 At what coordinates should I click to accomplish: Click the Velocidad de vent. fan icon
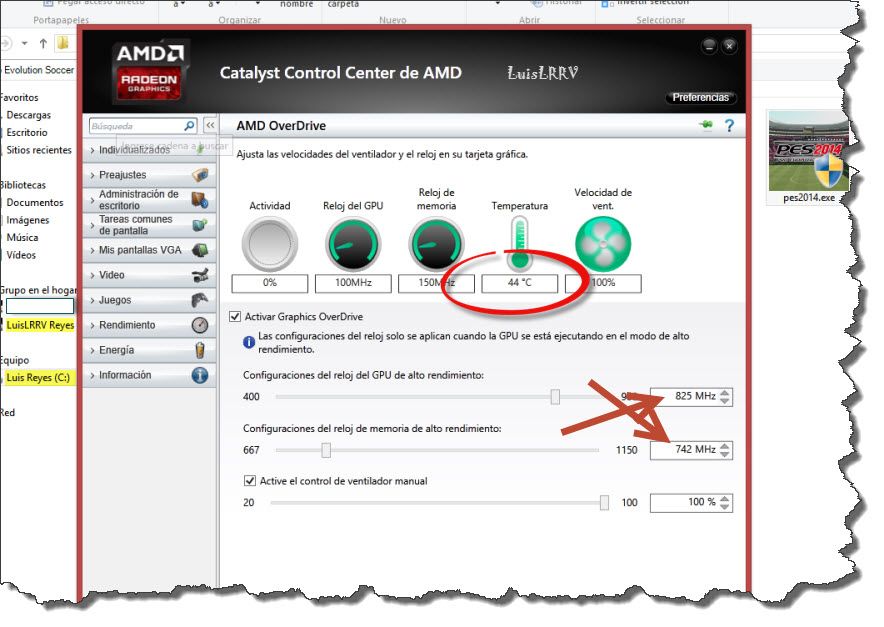pos(603,244)
